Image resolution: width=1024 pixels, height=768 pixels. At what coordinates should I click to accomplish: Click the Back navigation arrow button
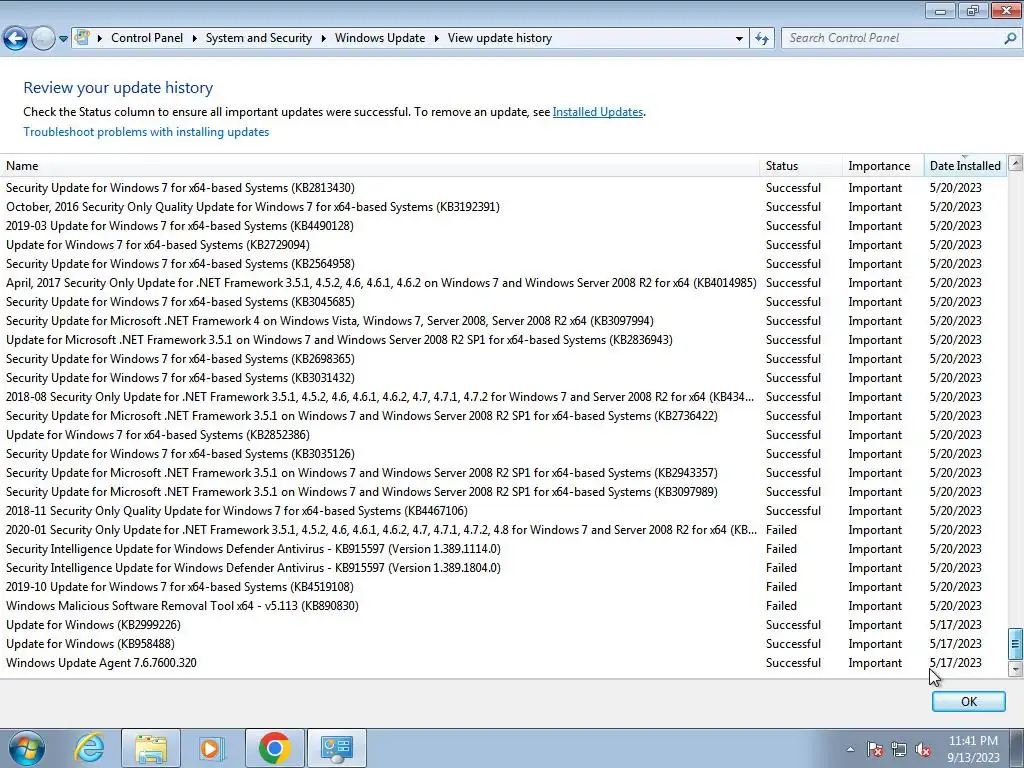tap(16, 39)
